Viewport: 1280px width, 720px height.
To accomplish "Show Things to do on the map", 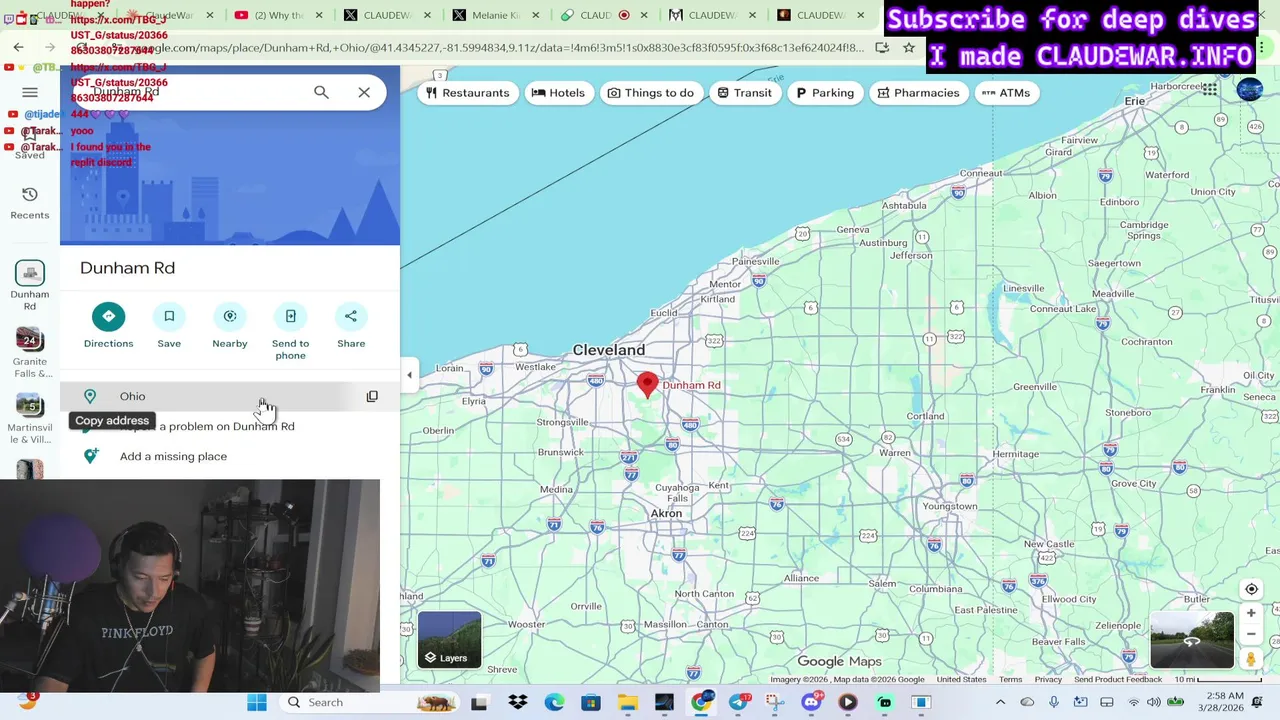I will coord(650,92).
